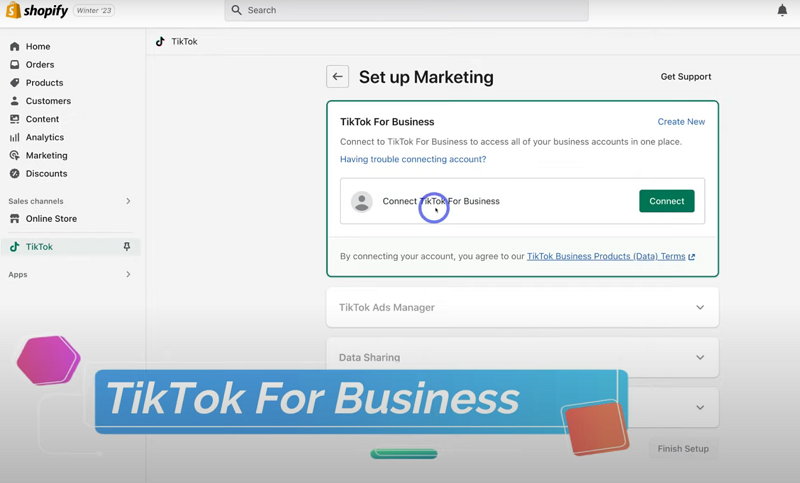
Task: Click the back arrow button
Action: tap(337, 77)
